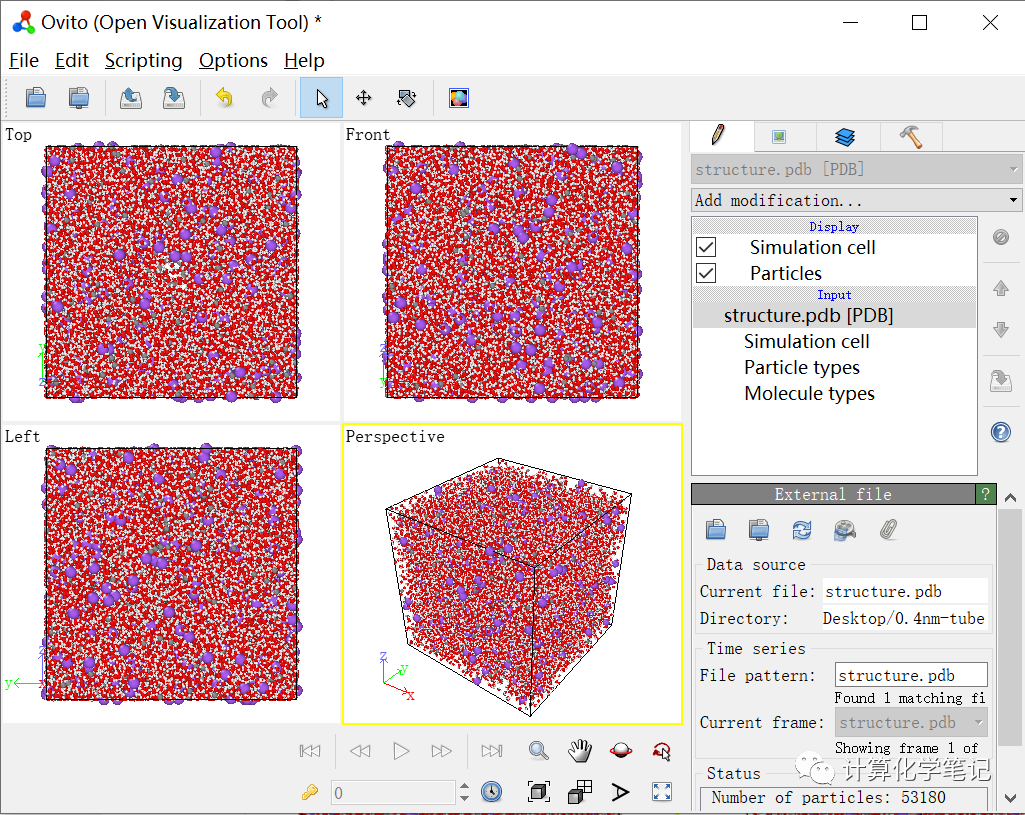Click the save modifier preset icon
This screenshot has width=1025, height=815.
[x=1000, y=380]
